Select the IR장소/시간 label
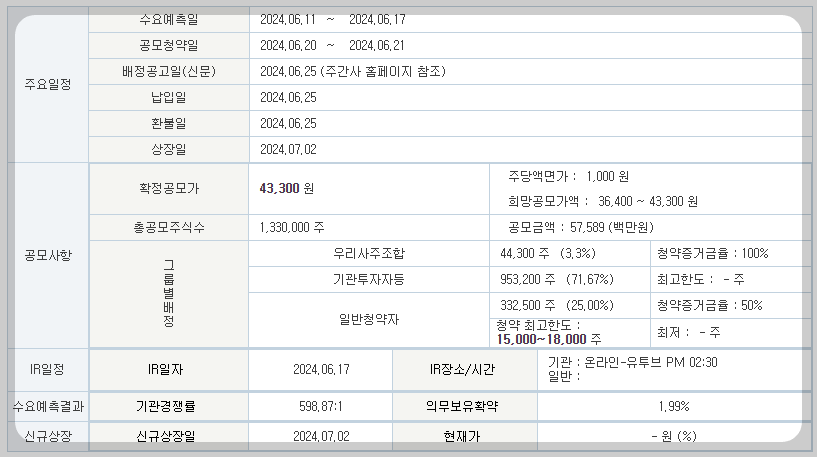This screenshot has width=817, height=457. point(462,369)
